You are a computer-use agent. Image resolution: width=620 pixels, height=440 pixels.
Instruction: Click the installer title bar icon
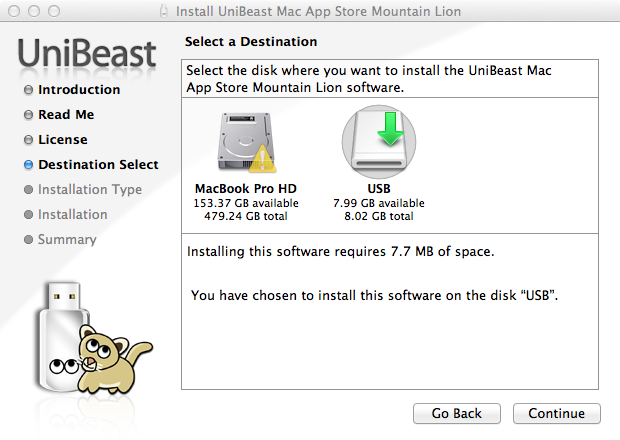pos(165,15)
